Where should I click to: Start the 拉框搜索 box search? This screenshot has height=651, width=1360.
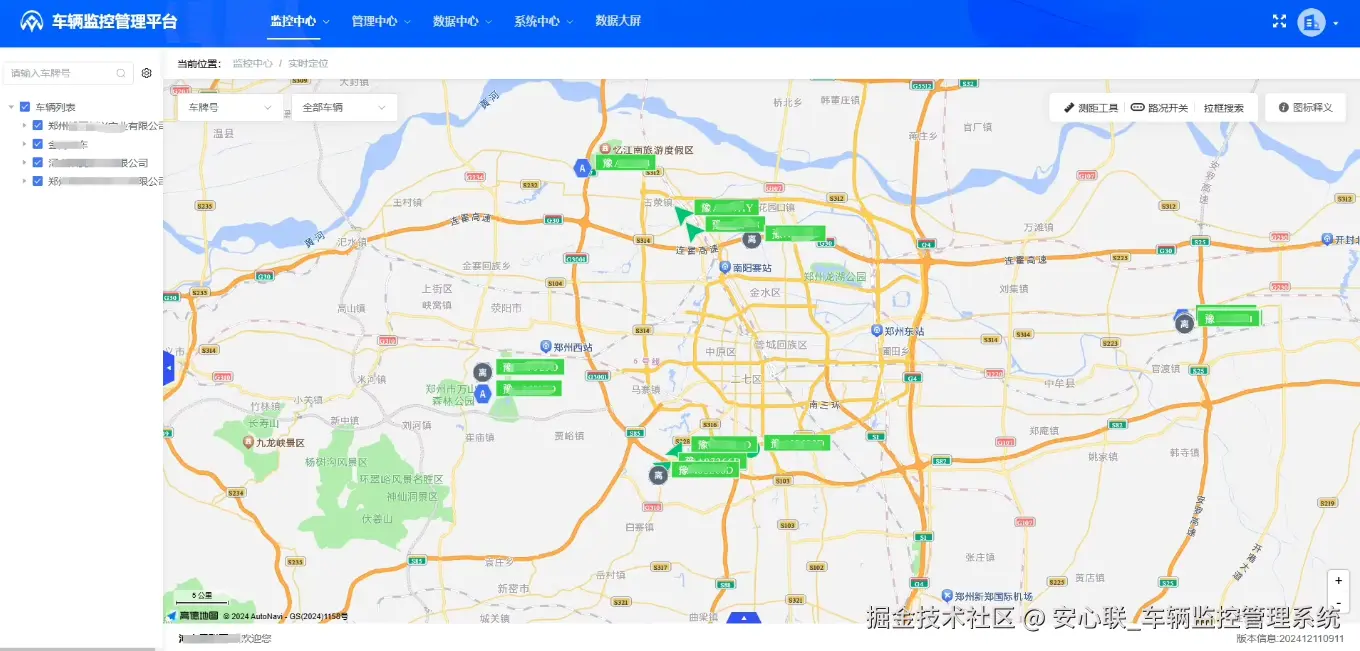coord(1224,107)
